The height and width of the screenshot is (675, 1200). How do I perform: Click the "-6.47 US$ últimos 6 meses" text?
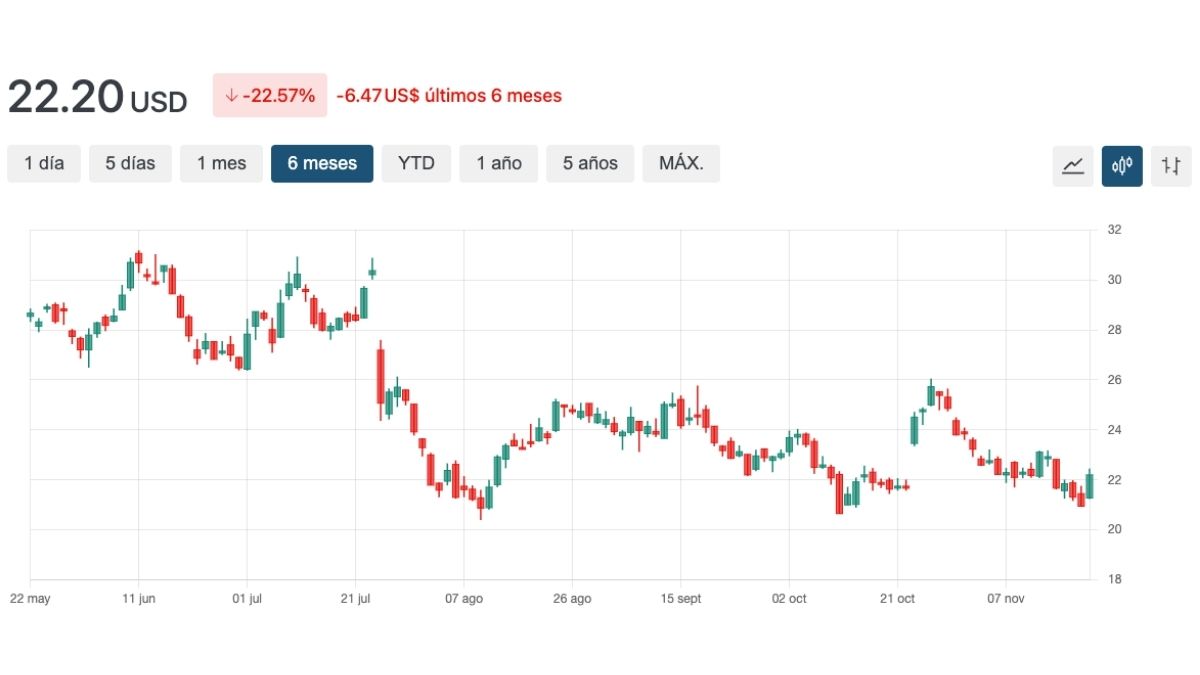454,95
